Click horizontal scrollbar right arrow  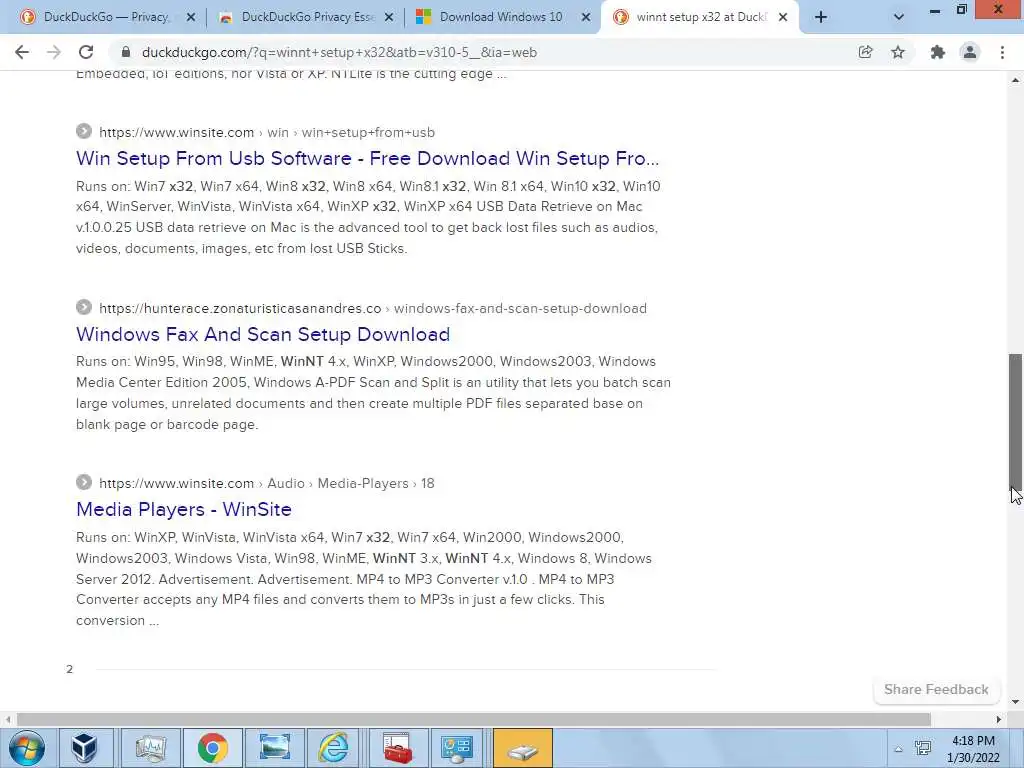click(x=999, y=719)
